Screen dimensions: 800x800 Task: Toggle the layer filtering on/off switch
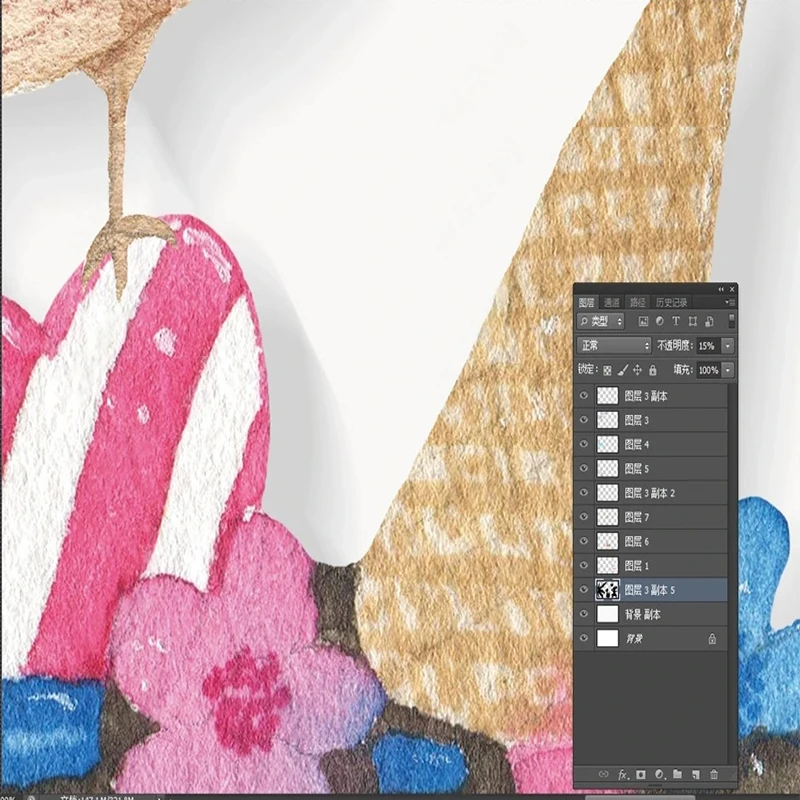pos(732,321)
